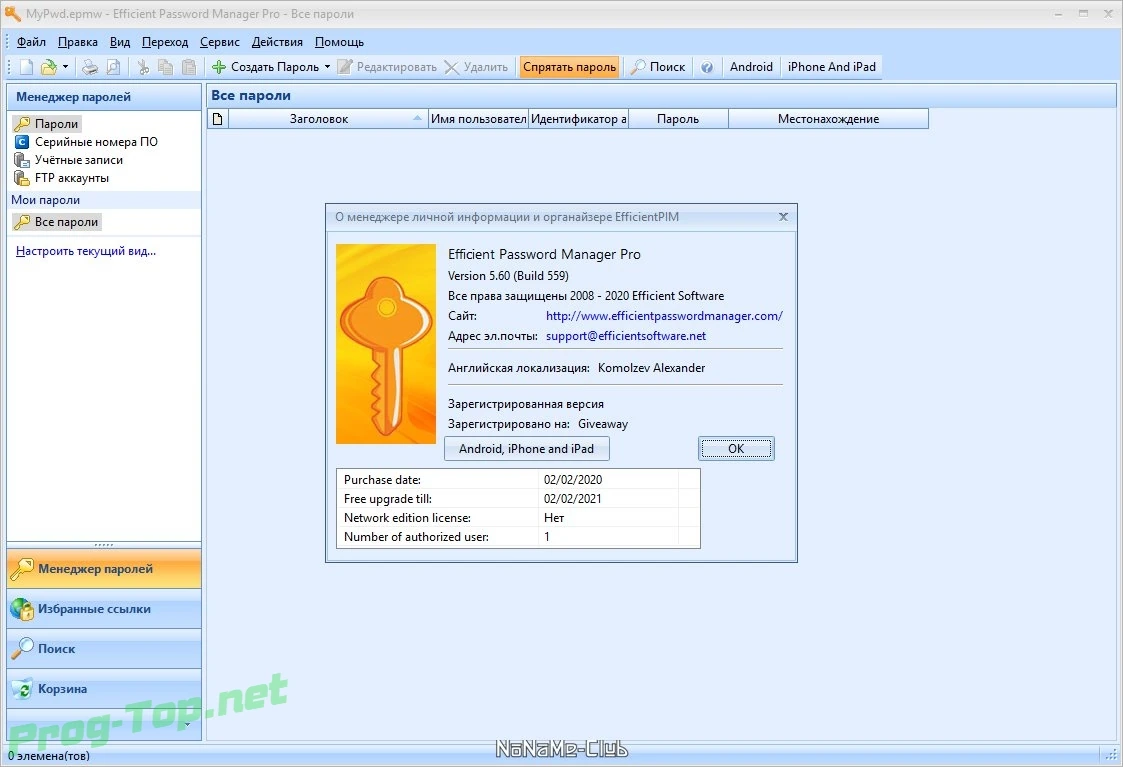1123x767 pixels.
Task: Click Пароль column header
Action: (x=678, y=119)
